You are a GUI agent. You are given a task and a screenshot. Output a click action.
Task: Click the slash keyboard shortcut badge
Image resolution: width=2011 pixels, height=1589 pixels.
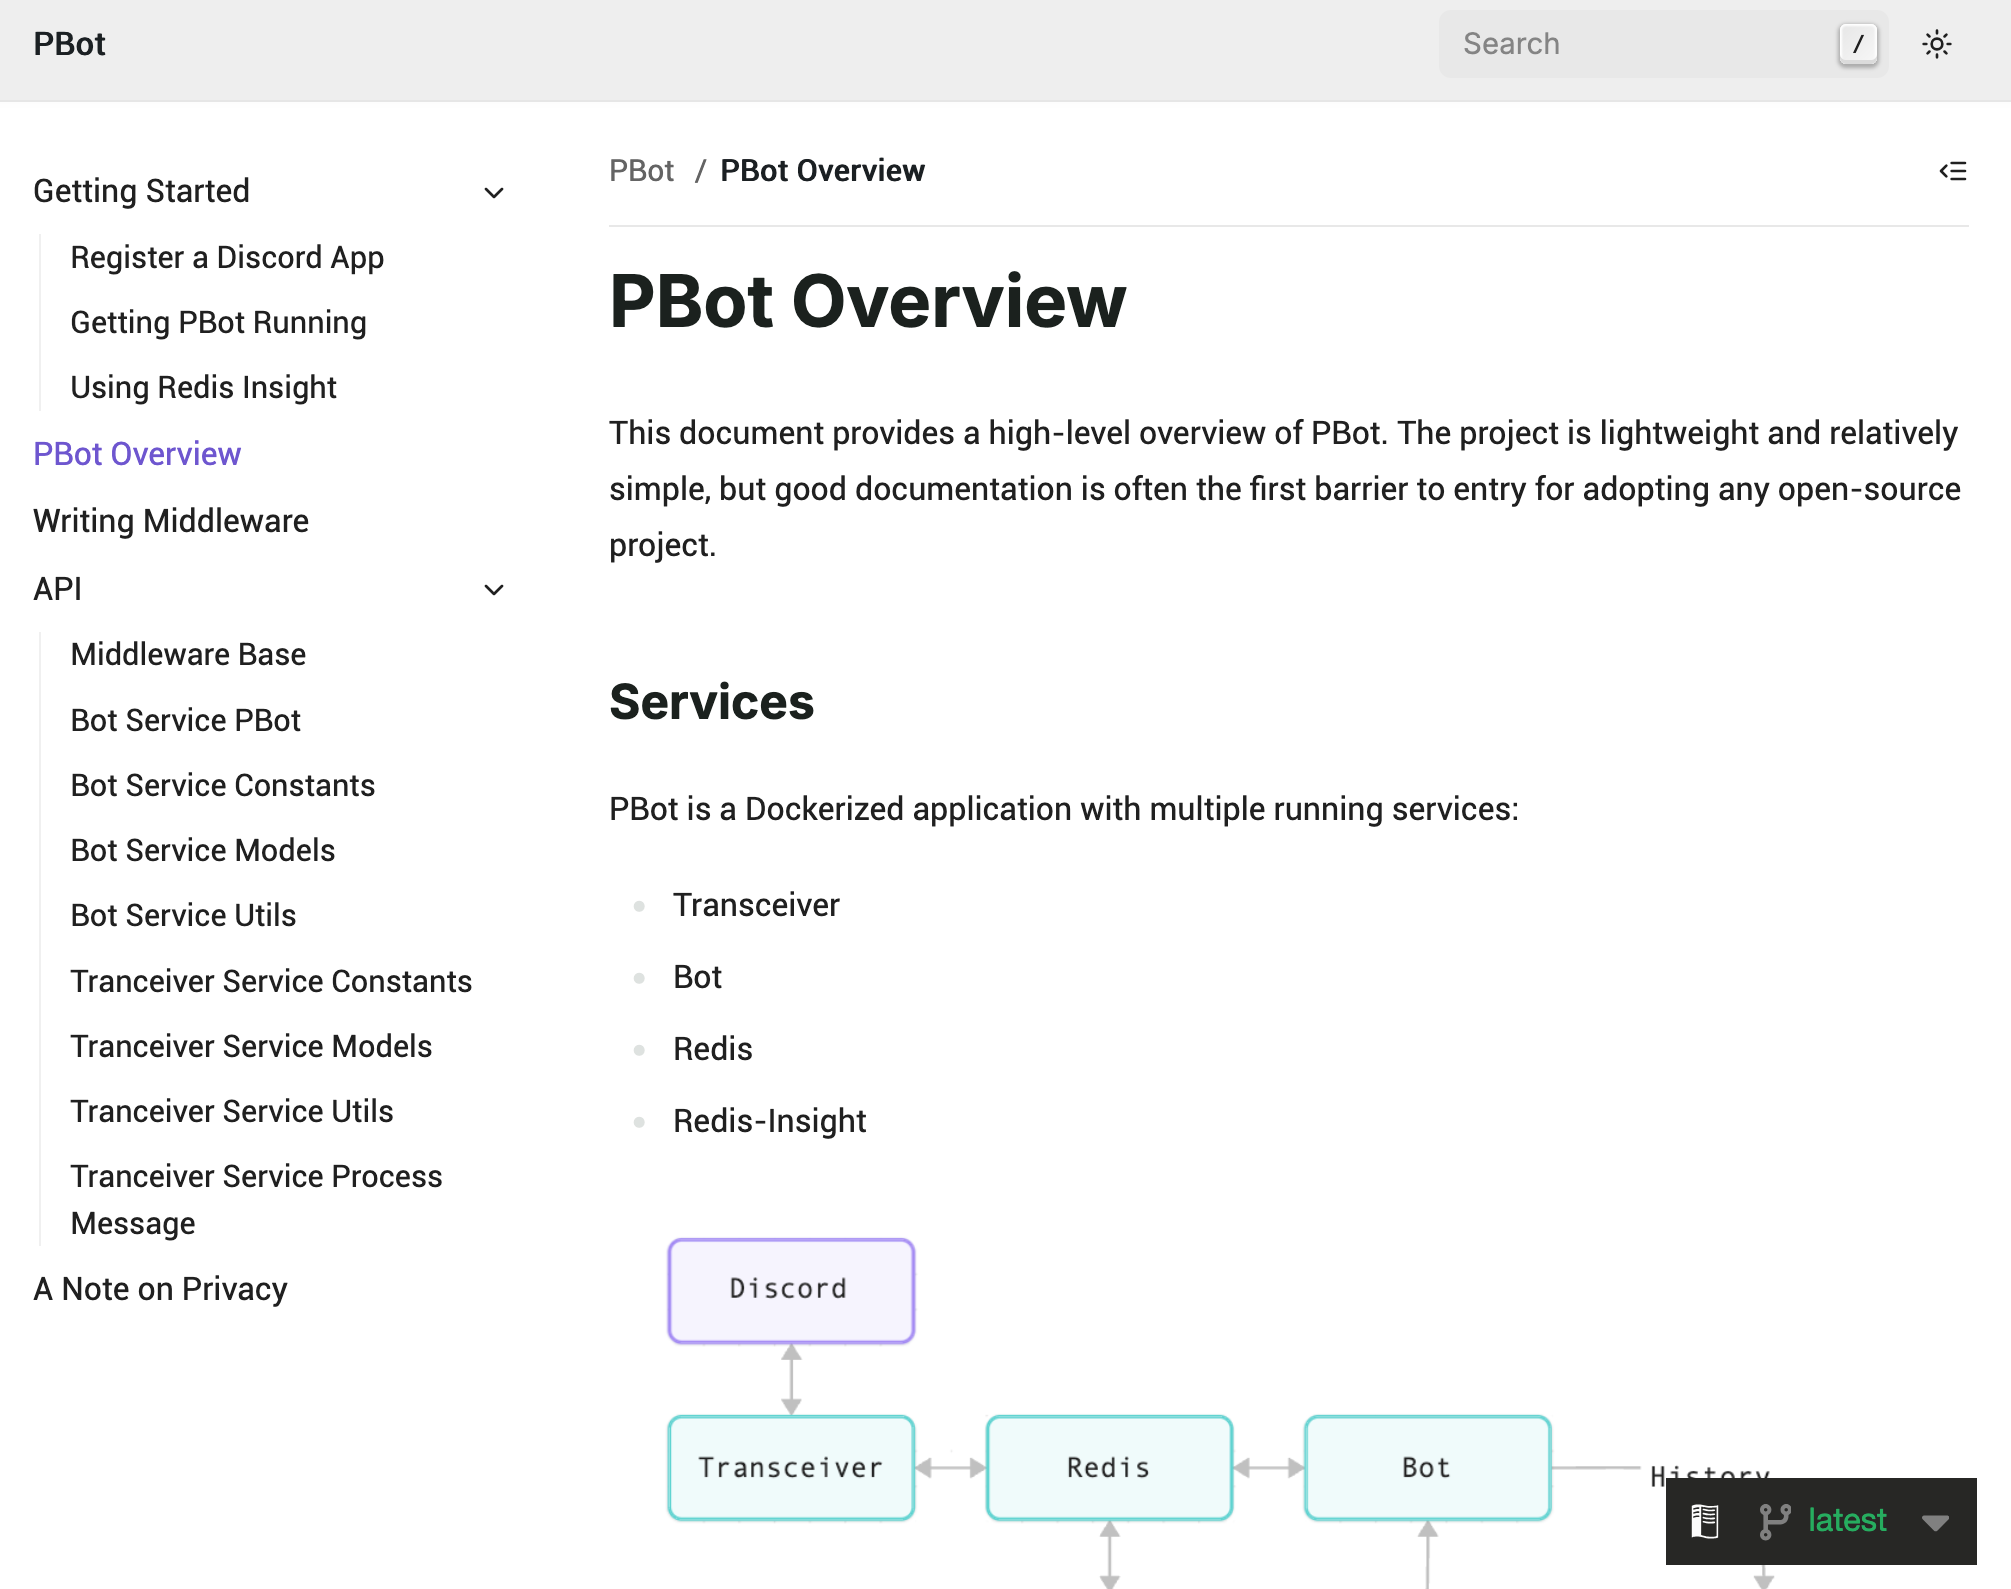coord(1858,44)
